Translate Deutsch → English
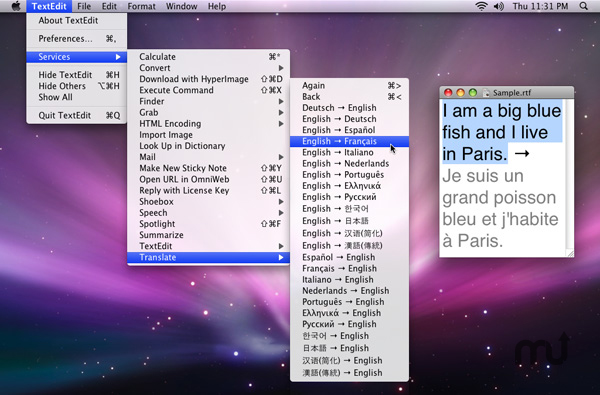The width and height of the screenshot is (600, 395). [x=349, y=108]
